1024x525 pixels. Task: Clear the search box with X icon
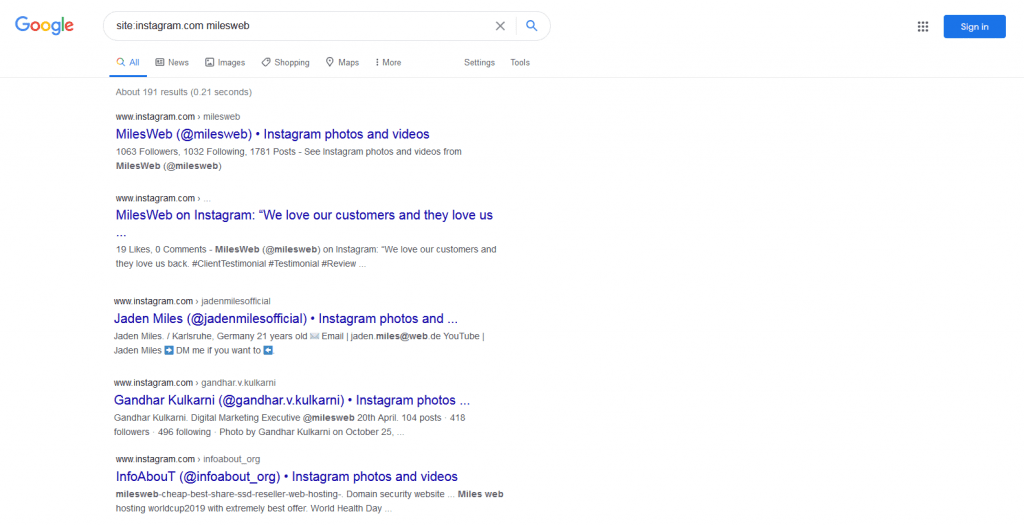(500, 26)
